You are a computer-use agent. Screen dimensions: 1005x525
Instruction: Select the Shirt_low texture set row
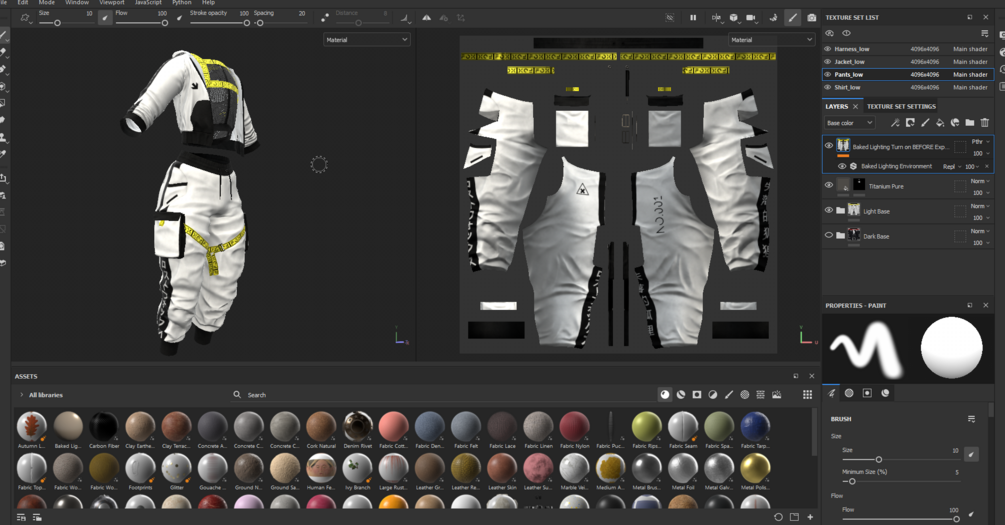(908, 87)
